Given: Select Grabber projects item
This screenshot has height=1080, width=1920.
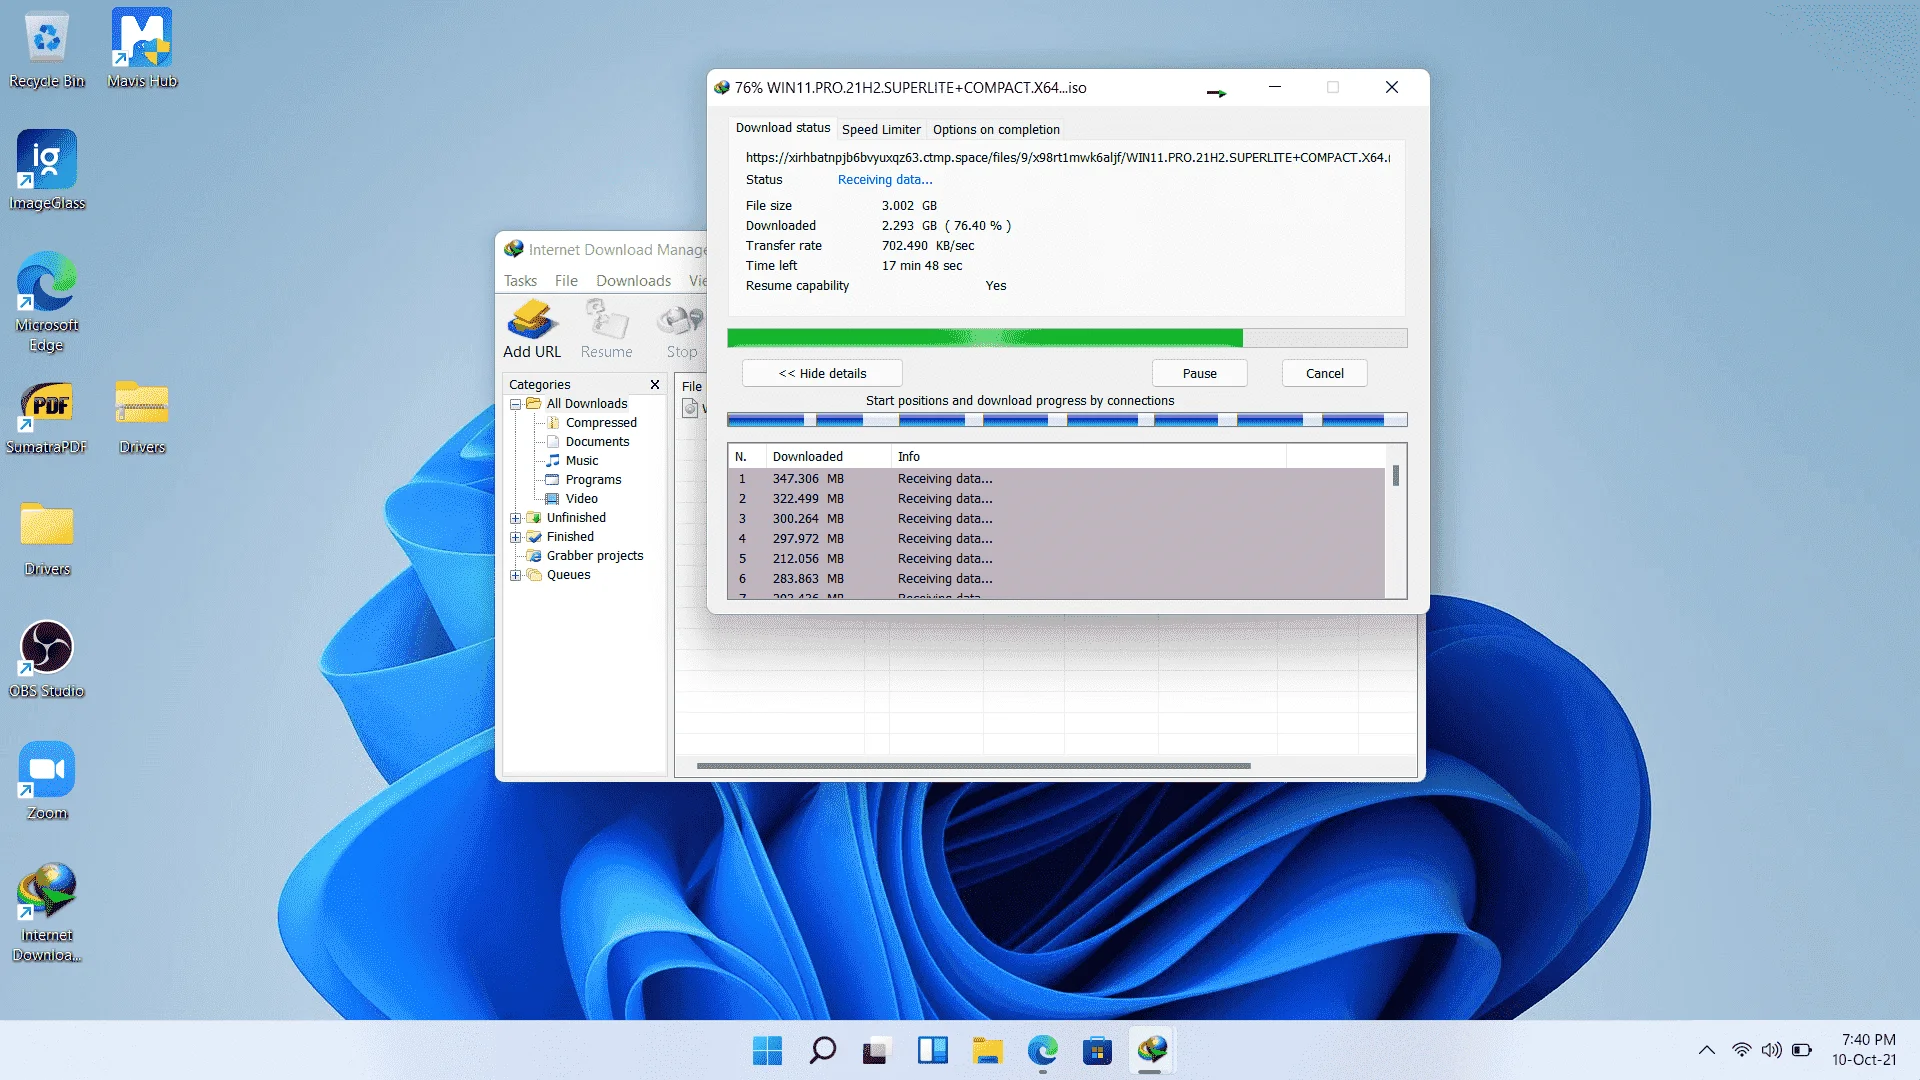Looking at the screenshot, I should pyautogui.click(x=595, y=556).
